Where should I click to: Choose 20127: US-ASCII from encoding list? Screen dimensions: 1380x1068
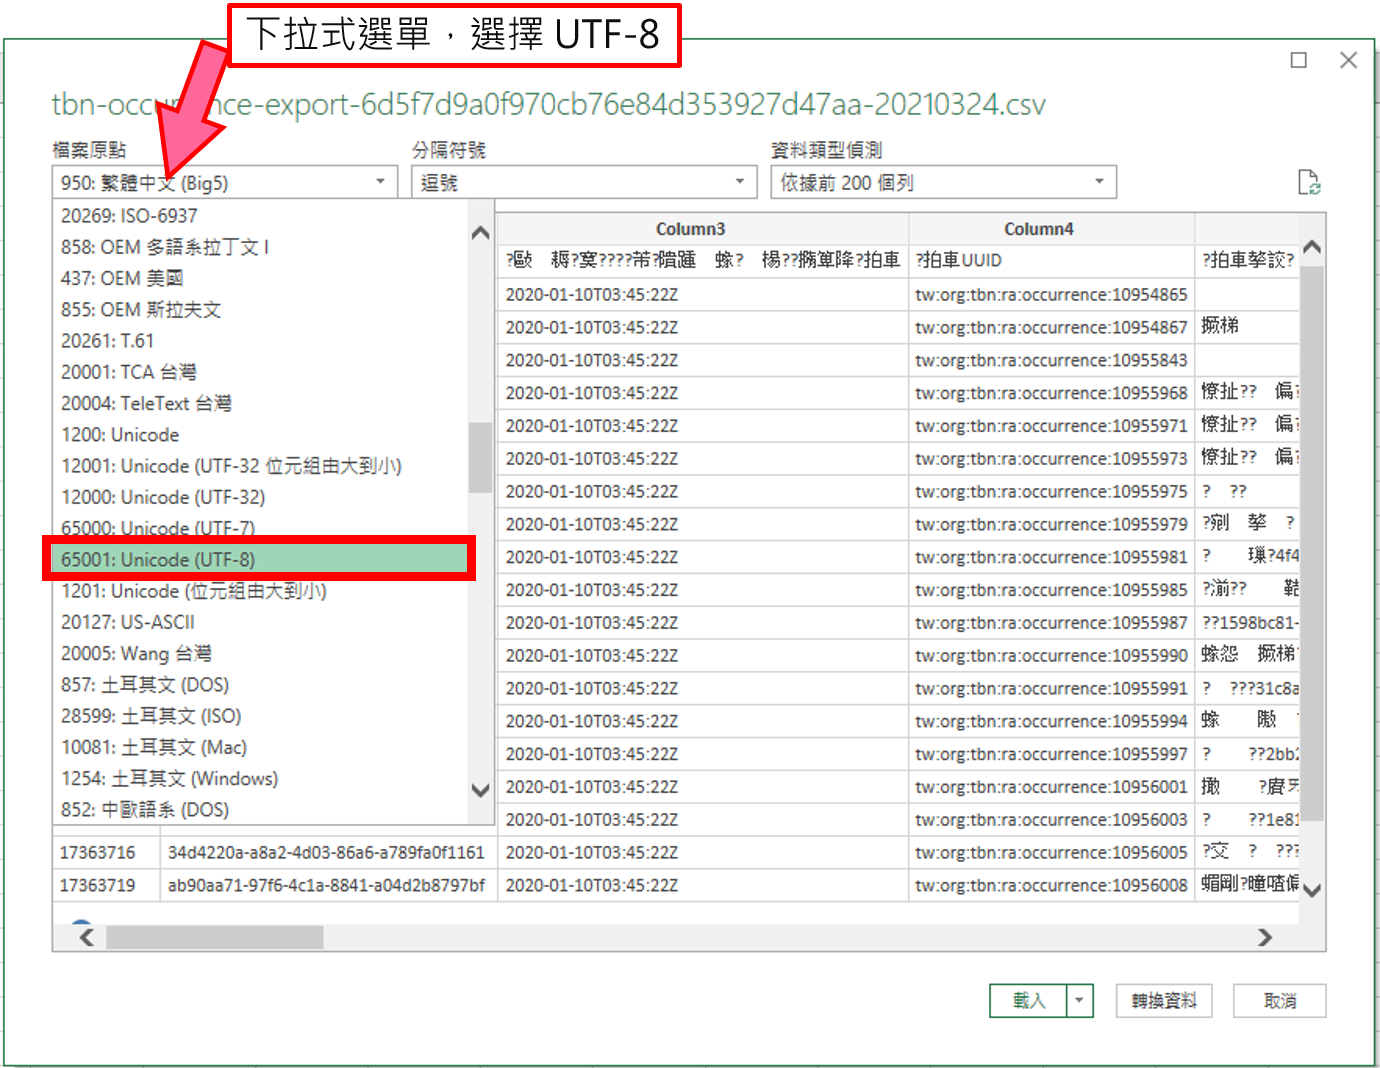(x=126, y=622)
